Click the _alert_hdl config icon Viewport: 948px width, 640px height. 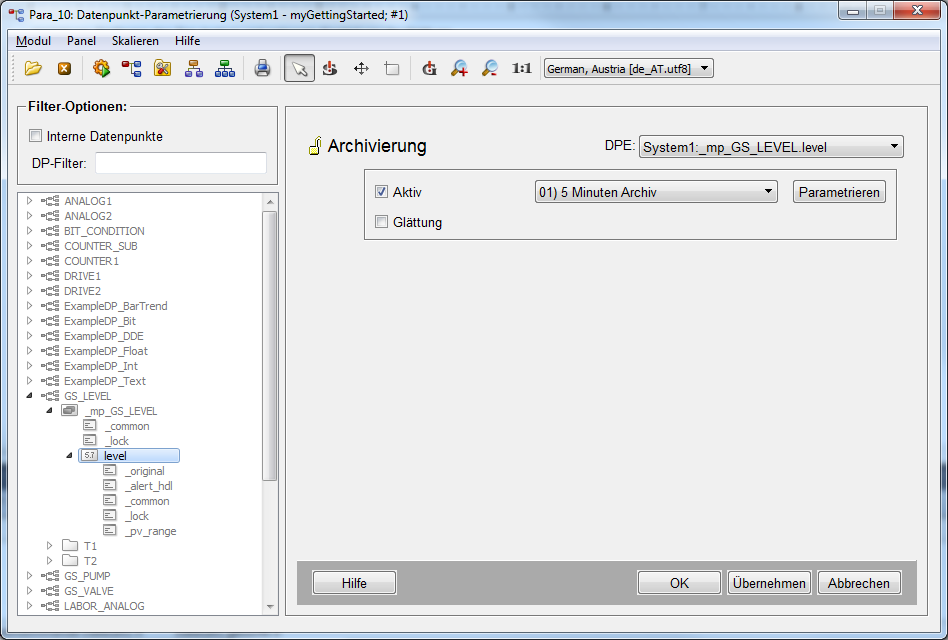[109, 485]
